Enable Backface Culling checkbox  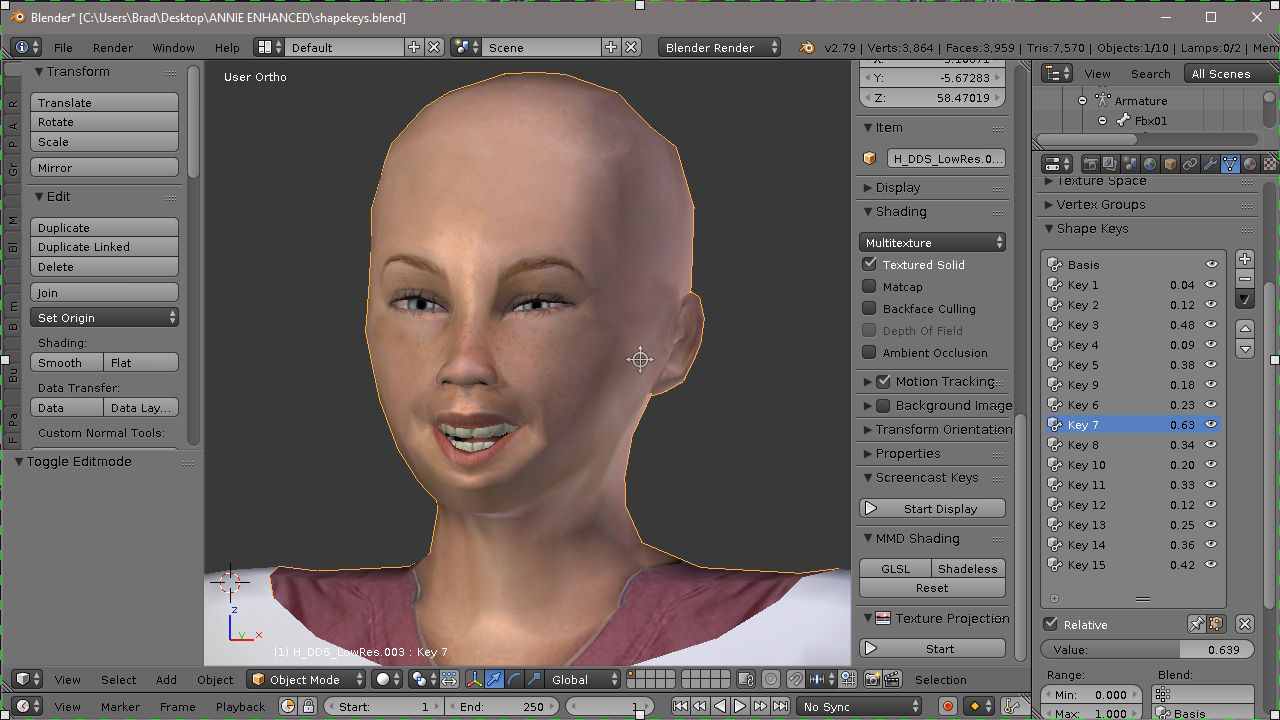pyautogui.click(x=869, y=309)
